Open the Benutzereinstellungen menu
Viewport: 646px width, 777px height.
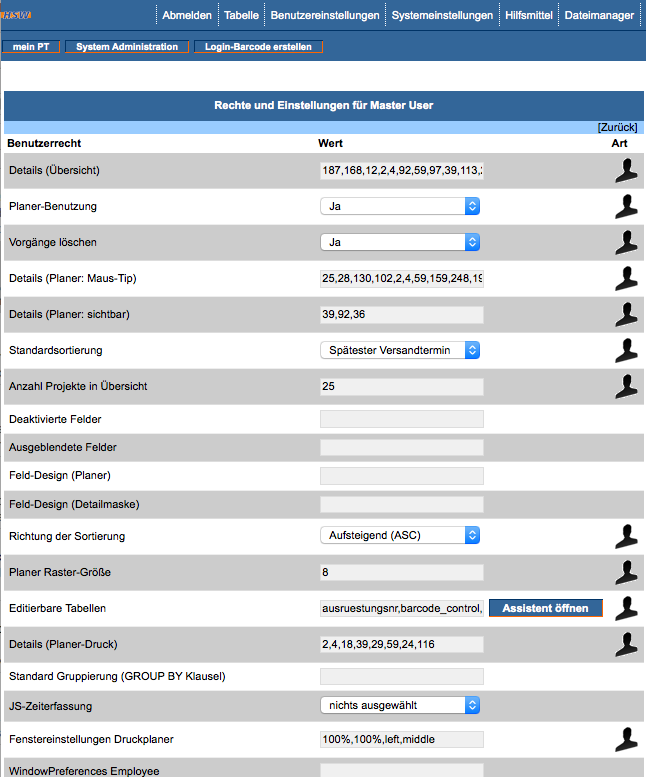coord(325,15)
